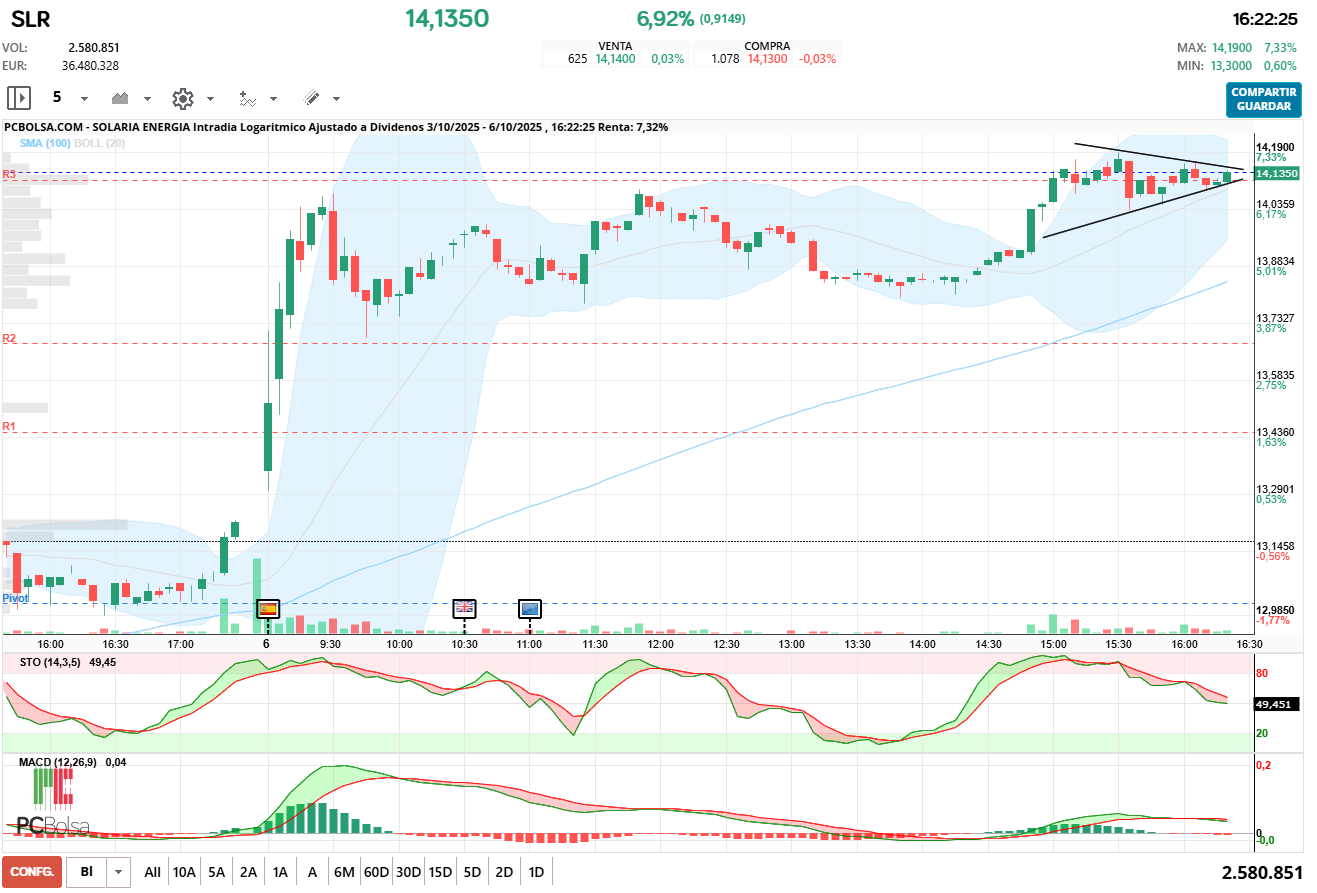Image resolution: width=1317 pixels, height=893 pixels.
Task: Expand the interval 5 dropdown arrow
Action: pyautogui.click(x=84, y=99)
